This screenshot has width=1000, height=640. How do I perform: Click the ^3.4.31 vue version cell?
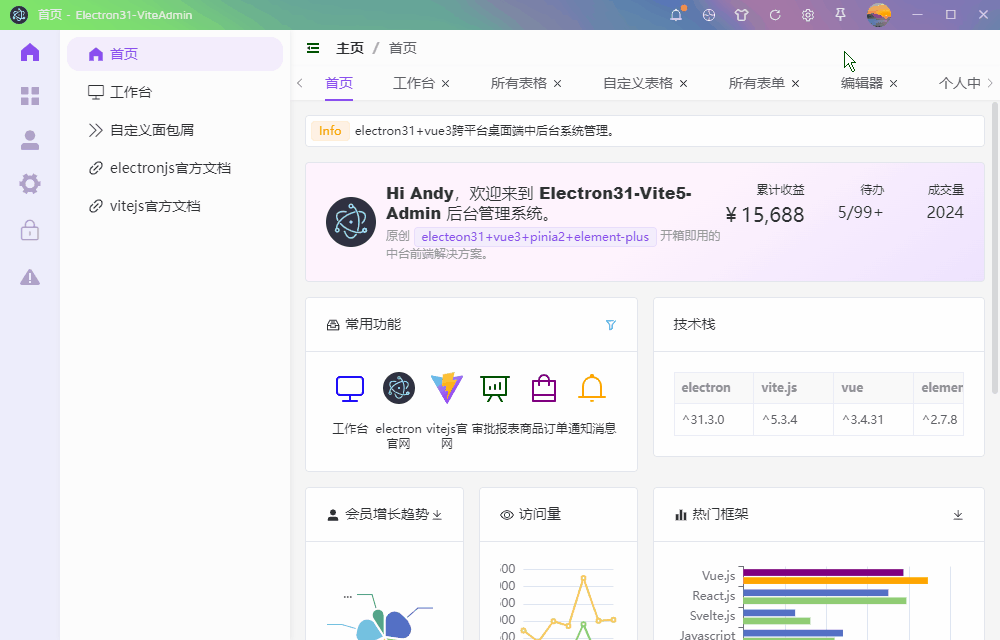point(873,419)
